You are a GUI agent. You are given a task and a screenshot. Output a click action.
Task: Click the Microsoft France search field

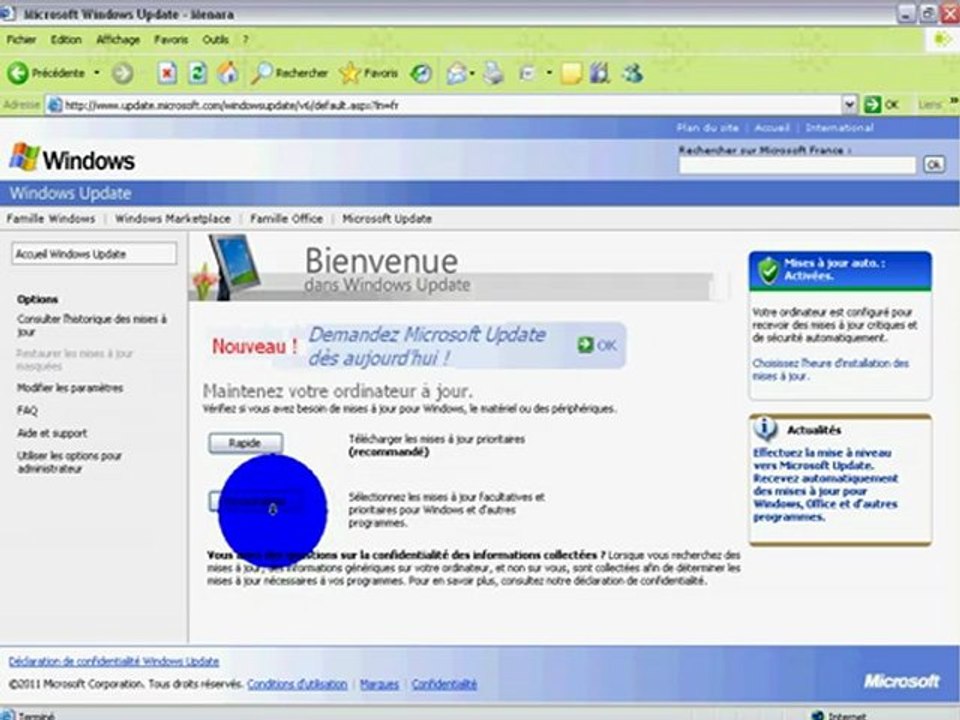[797, 165]
